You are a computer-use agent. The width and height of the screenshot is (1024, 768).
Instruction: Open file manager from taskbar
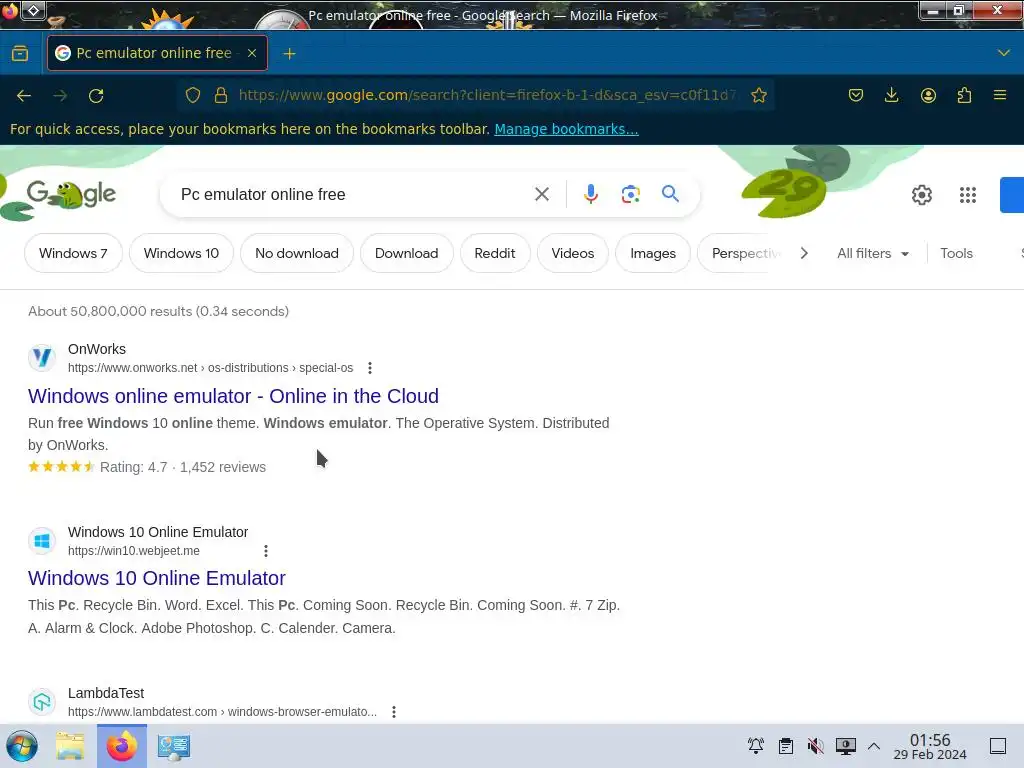70,746
